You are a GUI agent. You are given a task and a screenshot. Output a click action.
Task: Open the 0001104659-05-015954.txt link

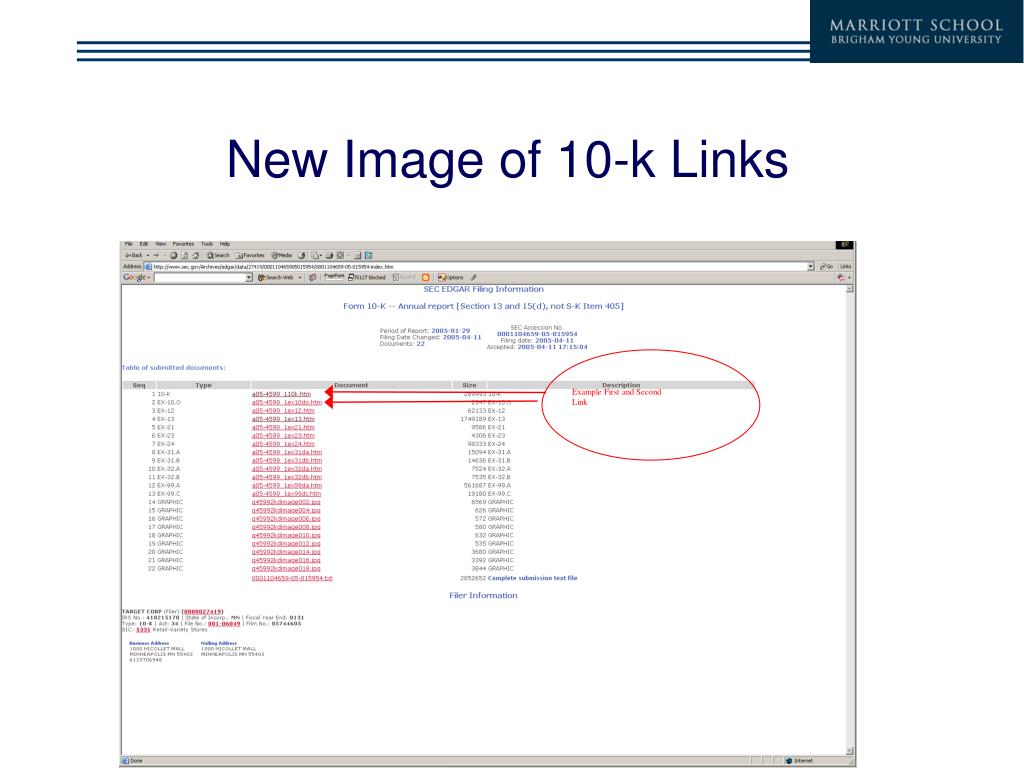[292, 578]
